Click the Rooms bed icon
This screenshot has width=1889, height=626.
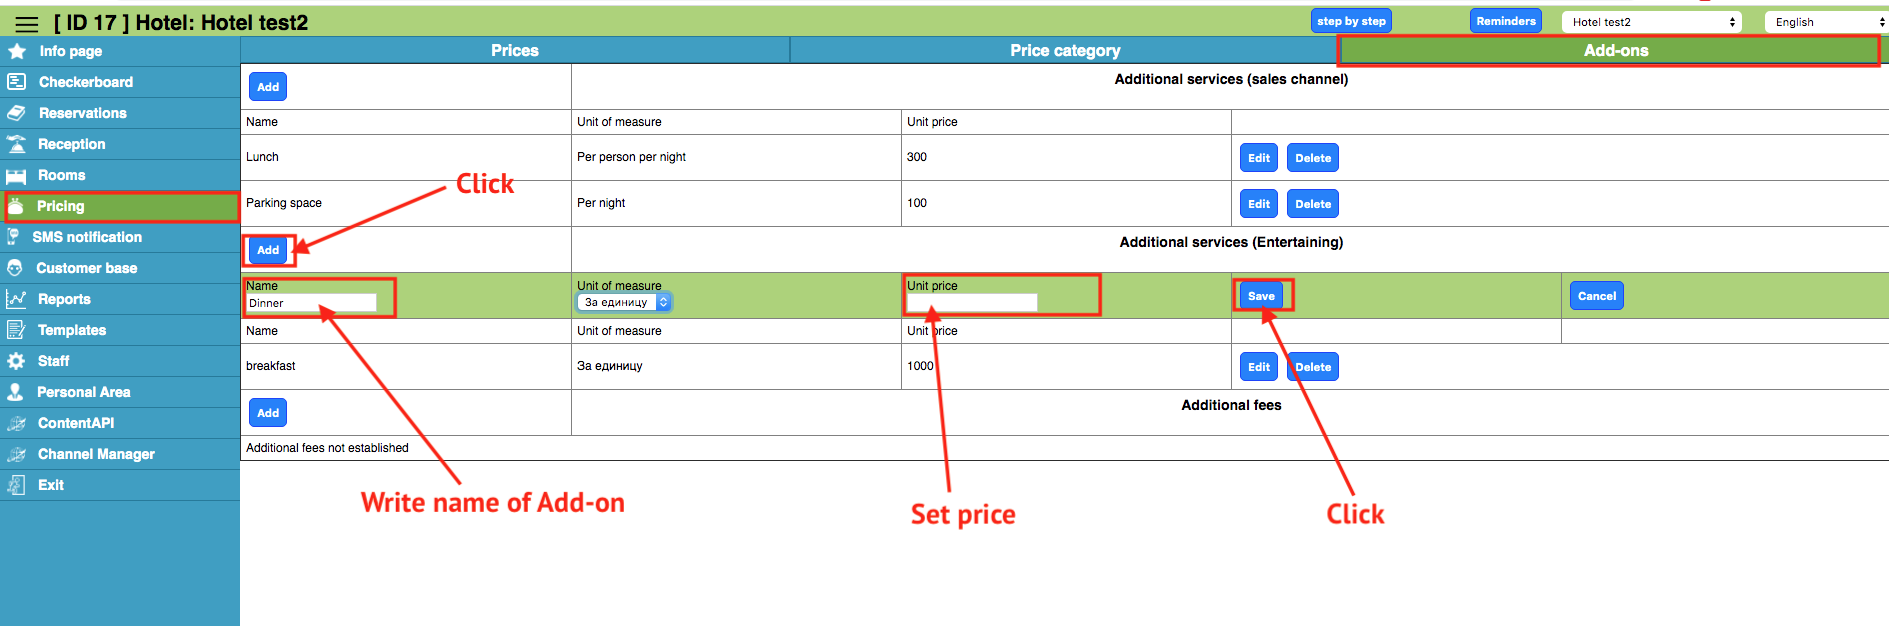pos(16,176)
